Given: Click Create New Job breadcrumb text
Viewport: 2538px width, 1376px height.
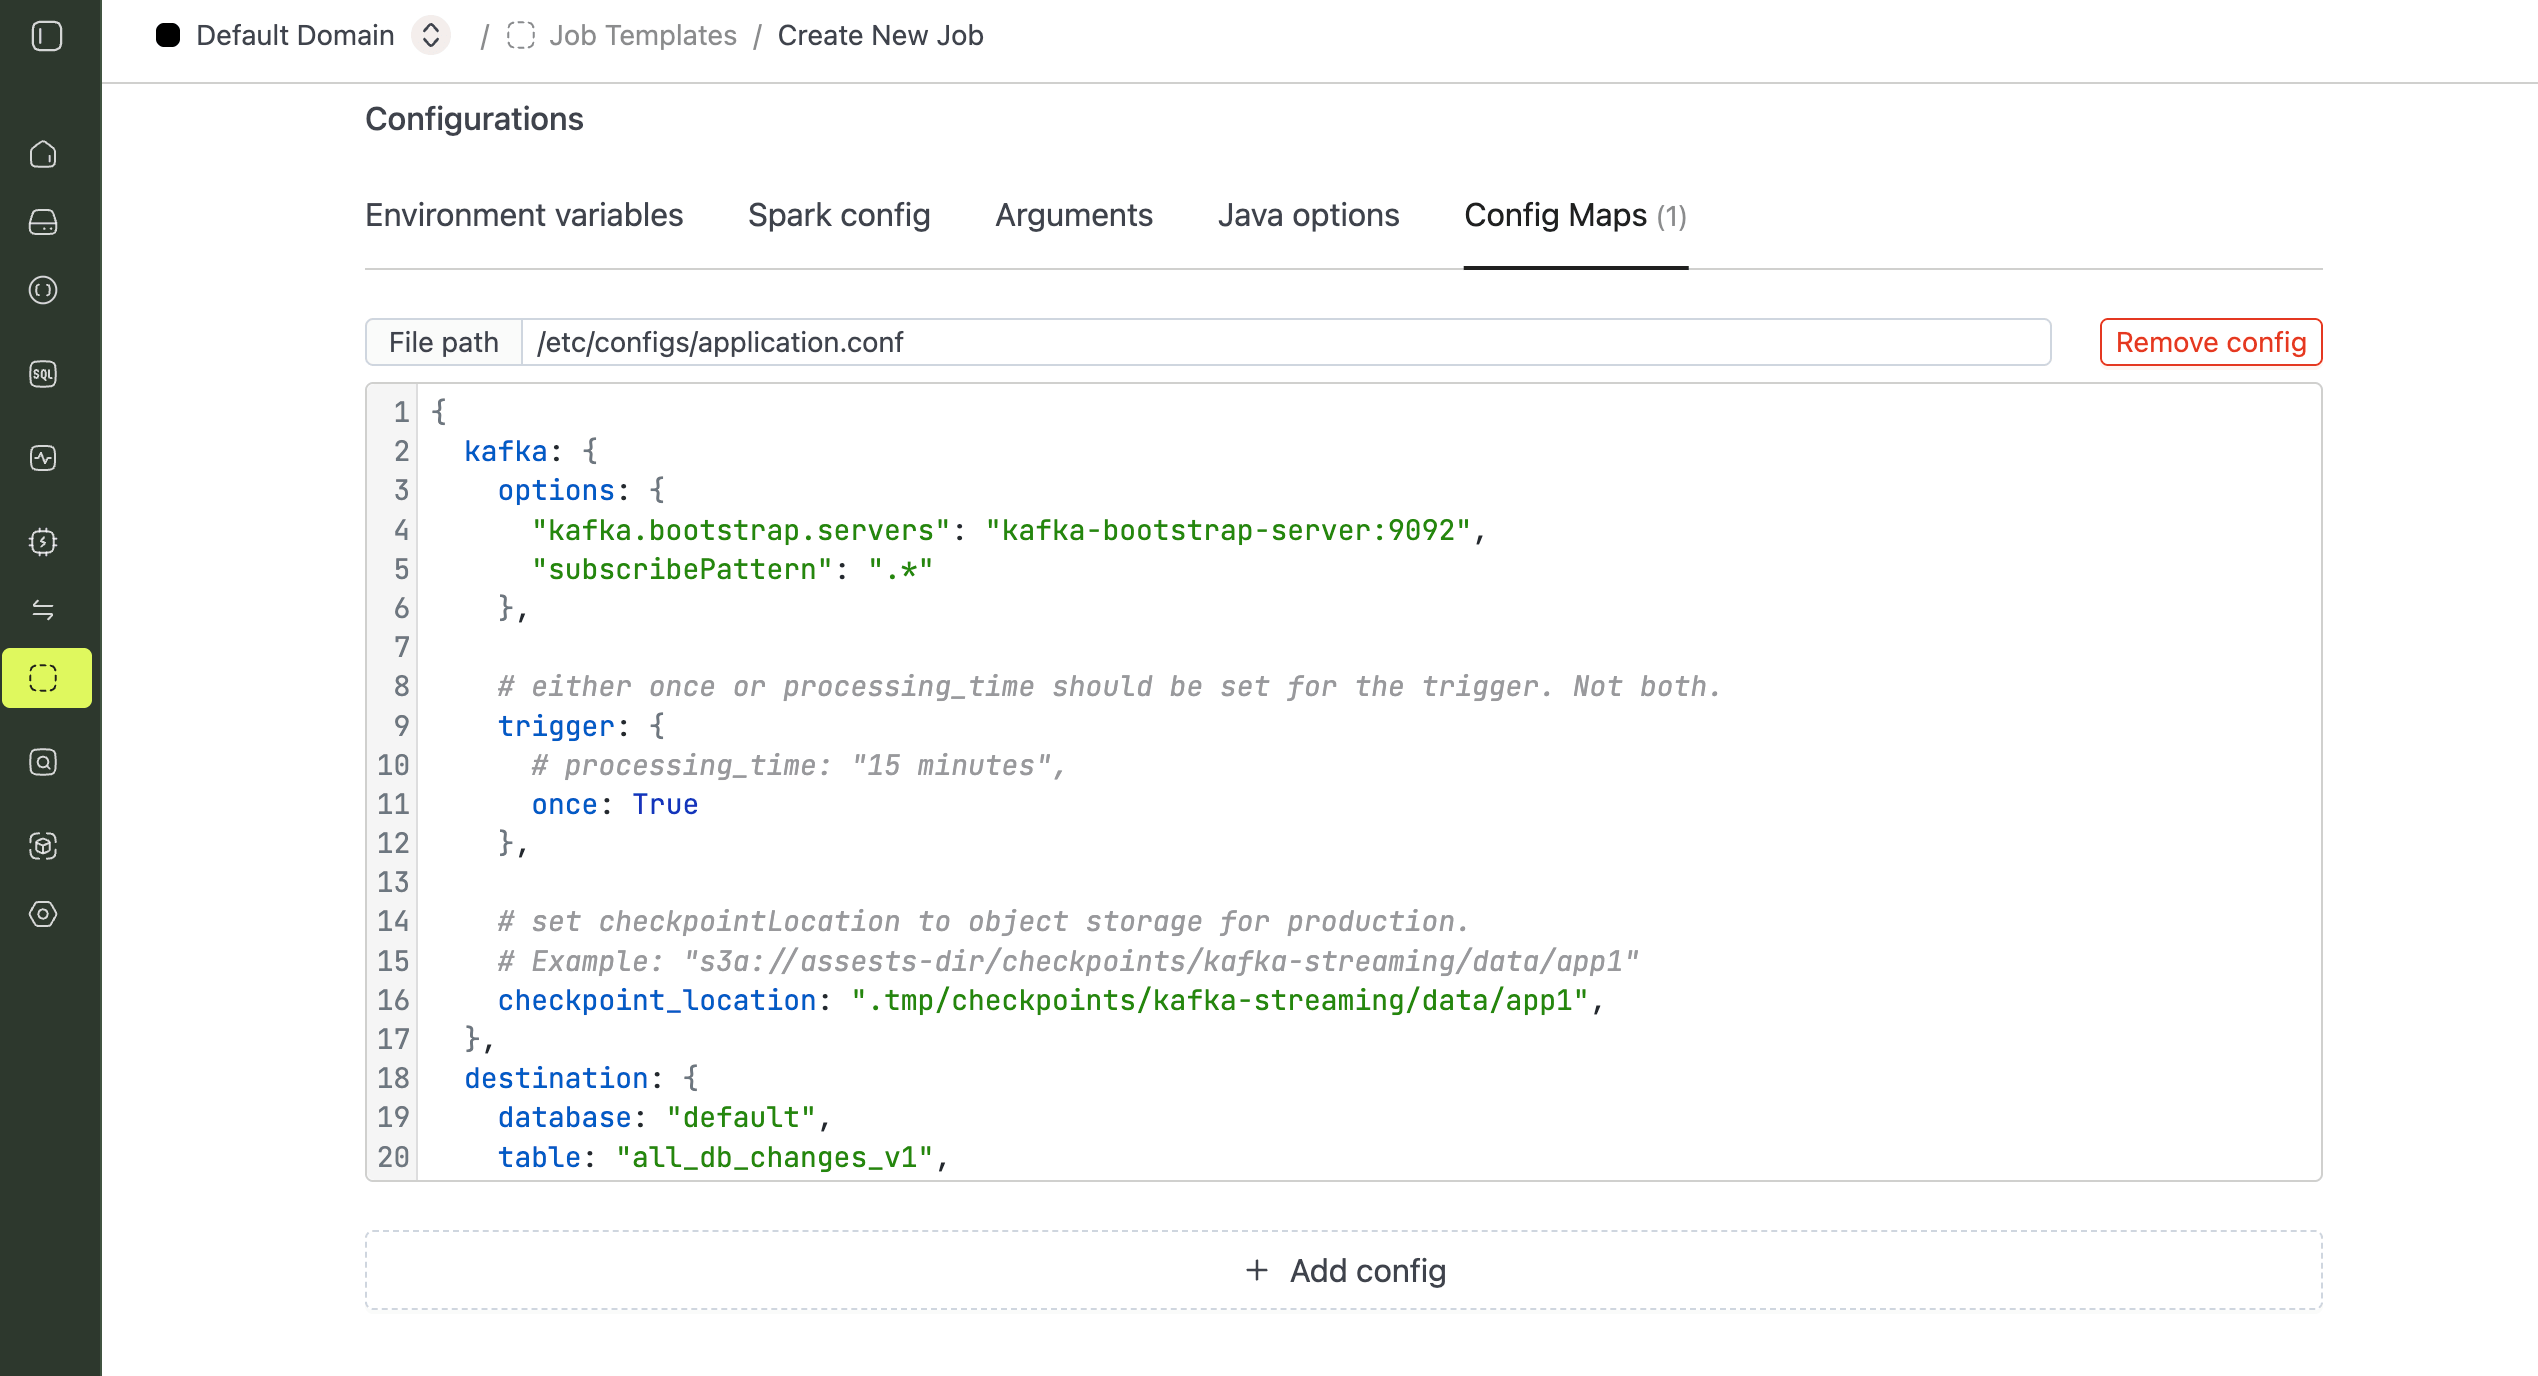Looking at the screenshot, I should 881,36.
